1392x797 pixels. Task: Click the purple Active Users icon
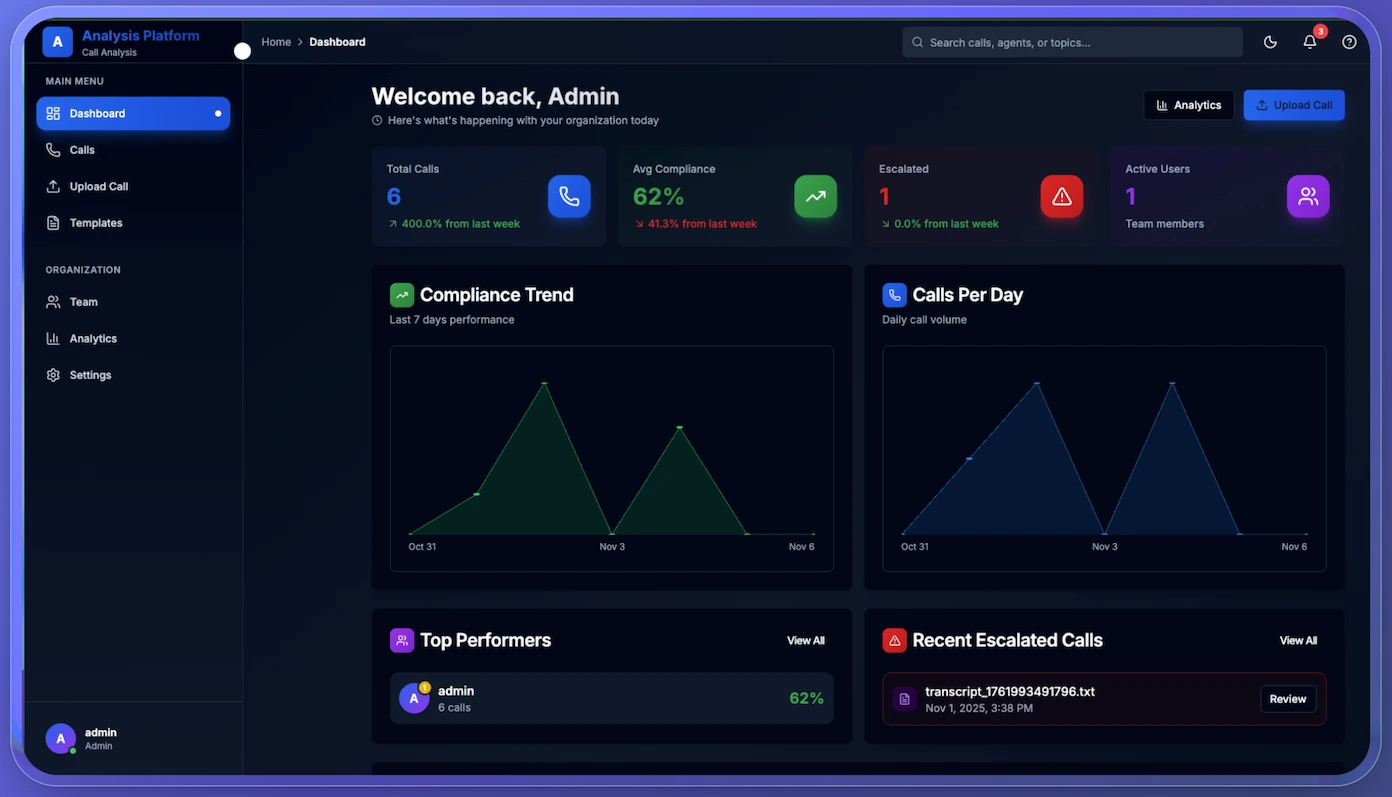(x=1307, y=196)
